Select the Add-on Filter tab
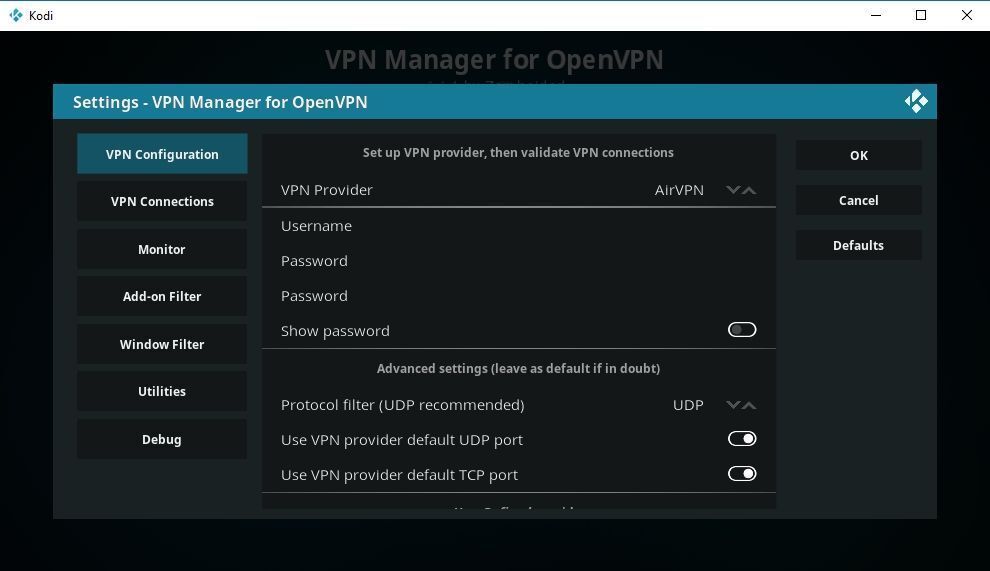The width and height of the screenshot is (990, 571). point(162,296)
